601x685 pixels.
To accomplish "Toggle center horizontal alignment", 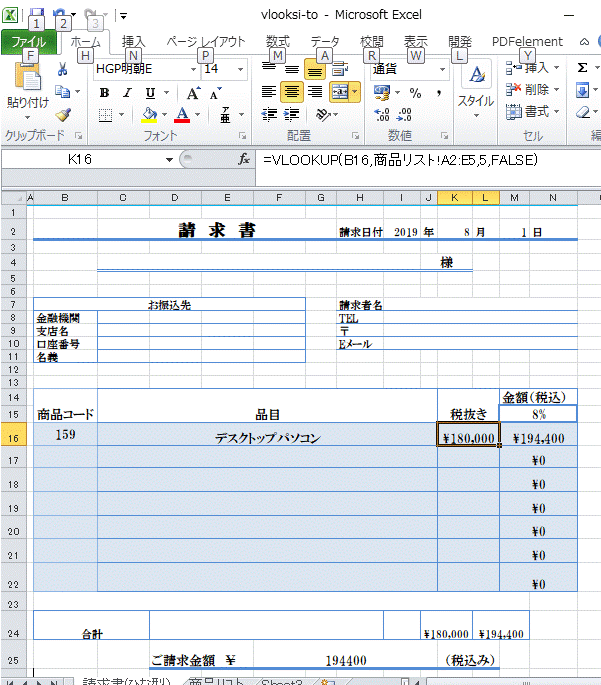I will pos(291,92).
